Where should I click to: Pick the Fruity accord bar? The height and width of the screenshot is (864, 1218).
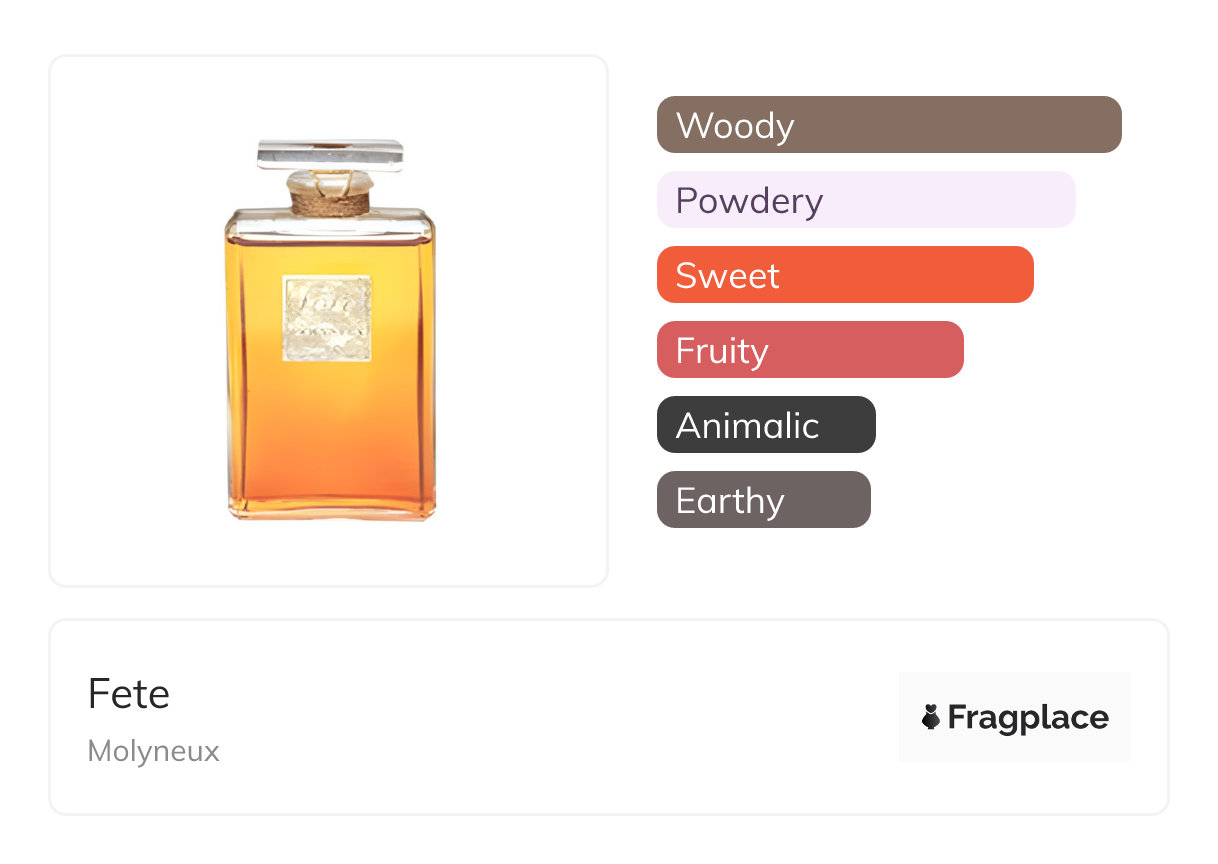coord(809,350)
